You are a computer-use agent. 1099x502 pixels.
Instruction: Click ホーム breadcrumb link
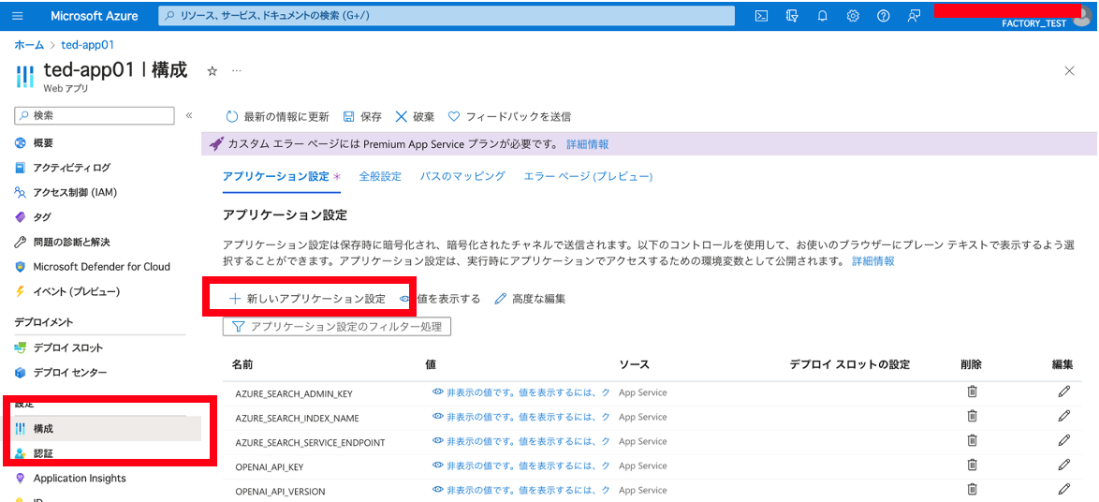(29, 45)
